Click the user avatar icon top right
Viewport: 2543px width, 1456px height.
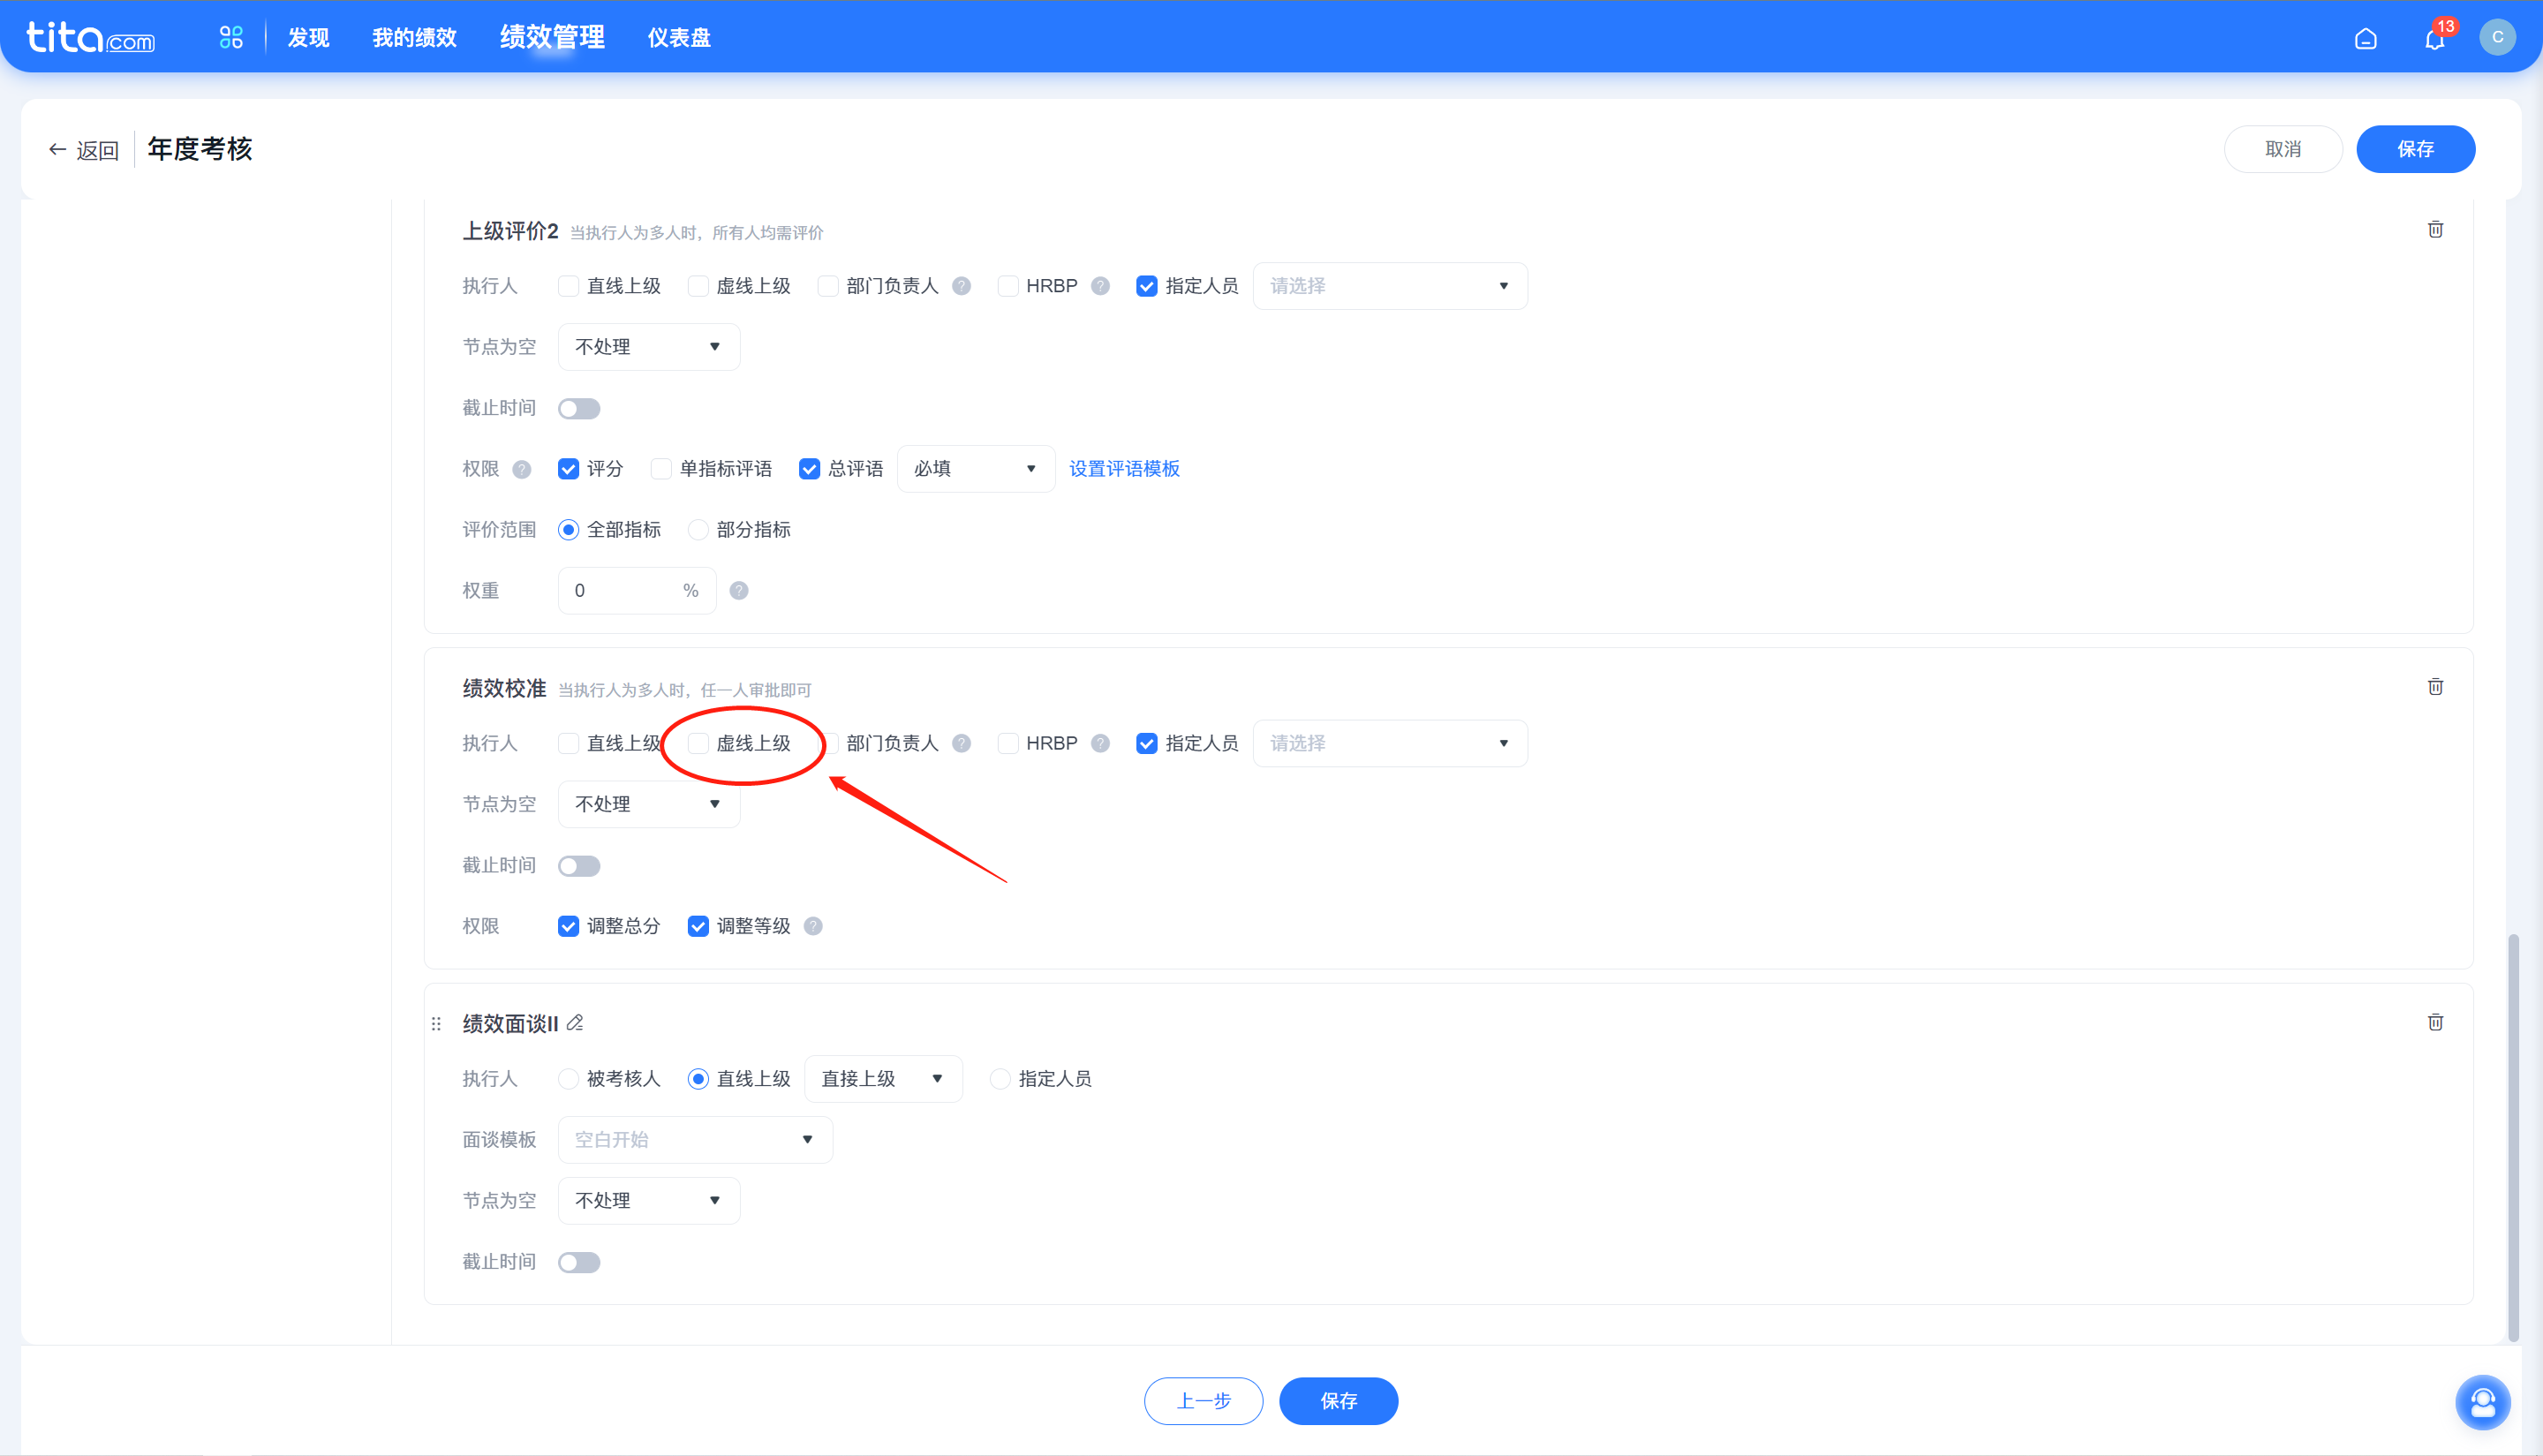coord(2498,35)
